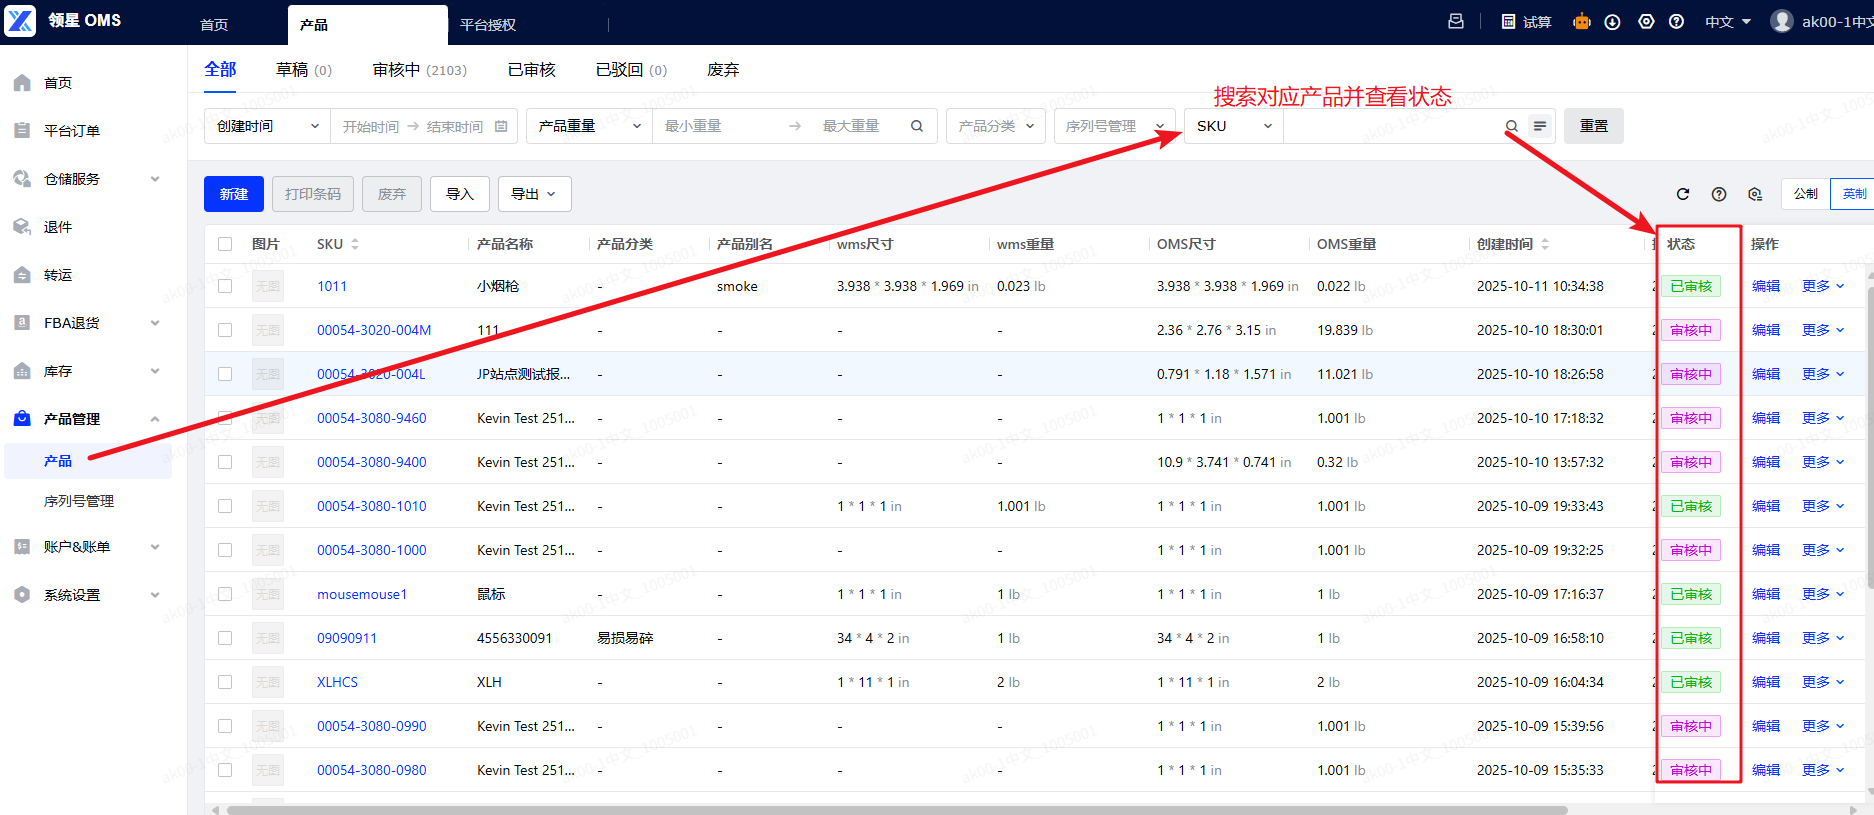Click the 领星 OMS logo icon
Image resolution: width=1874 pixels, height=815 pixels.
point(20,20)
